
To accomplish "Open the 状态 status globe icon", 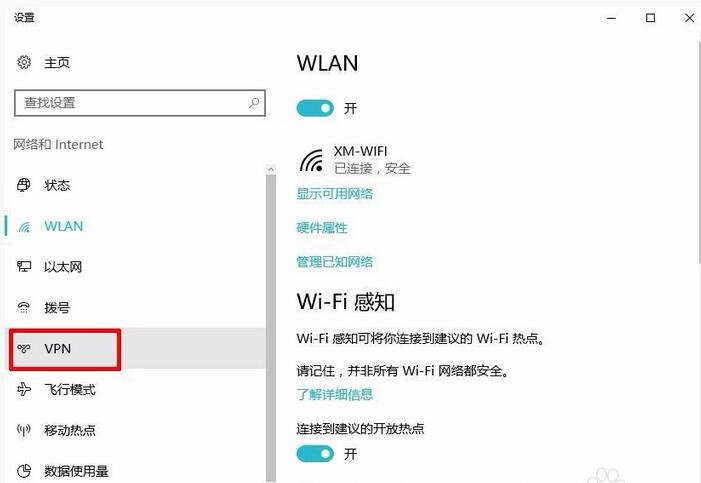I will (x=24, y=185).
